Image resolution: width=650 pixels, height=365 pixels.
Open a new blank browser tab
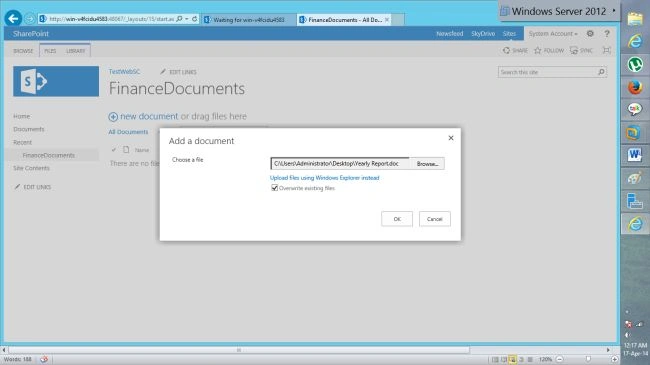coord(398,19)
